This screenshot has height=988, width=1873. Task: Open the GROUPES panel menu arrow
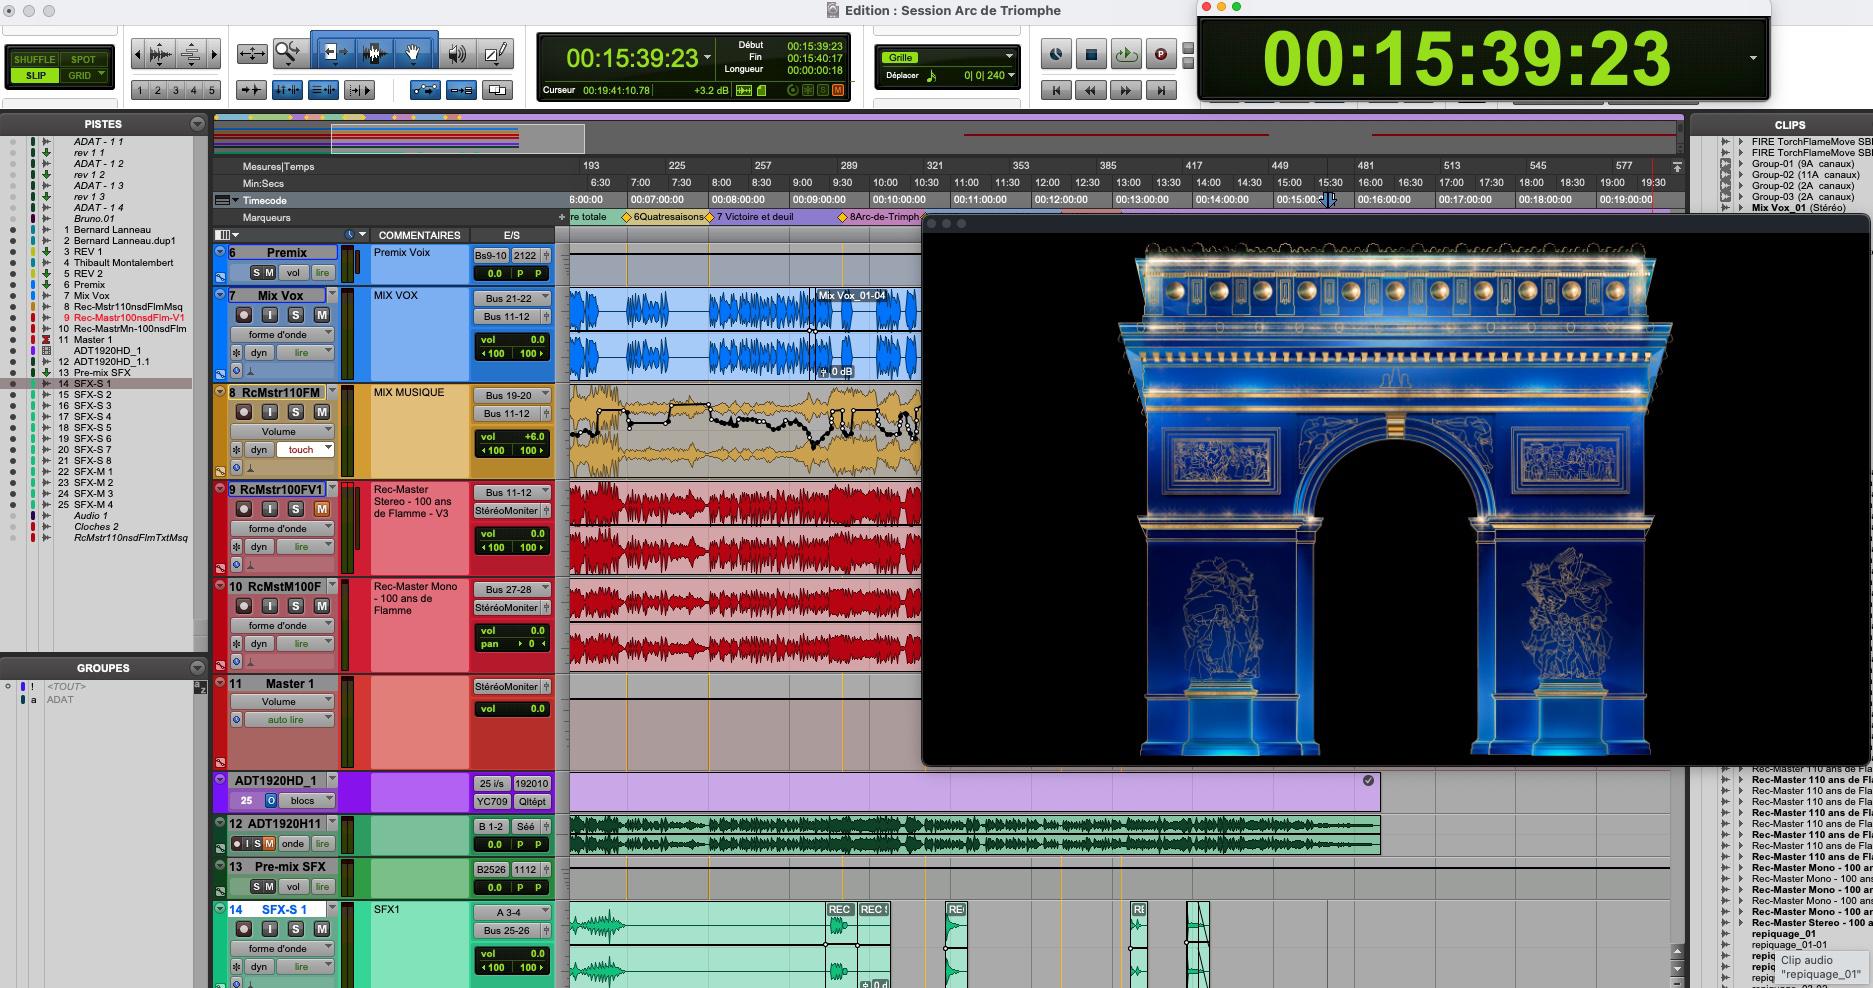tap(197, 667)
